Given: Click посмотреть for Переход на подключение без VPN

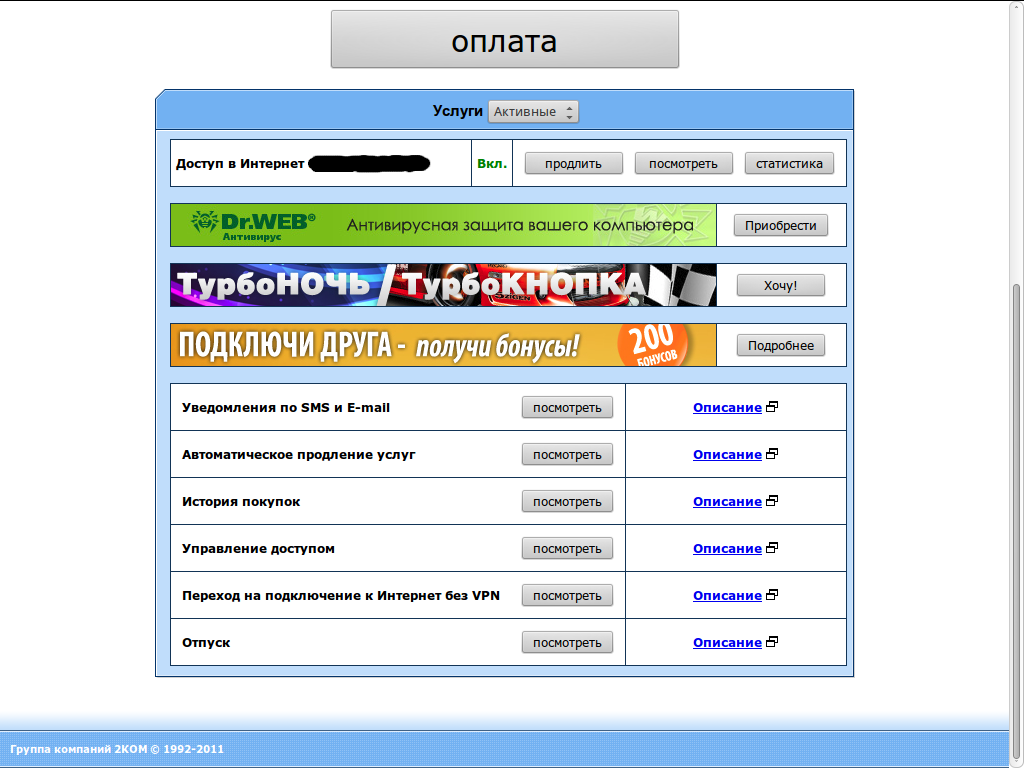Looking at the screenshot, I should point(567,596).
